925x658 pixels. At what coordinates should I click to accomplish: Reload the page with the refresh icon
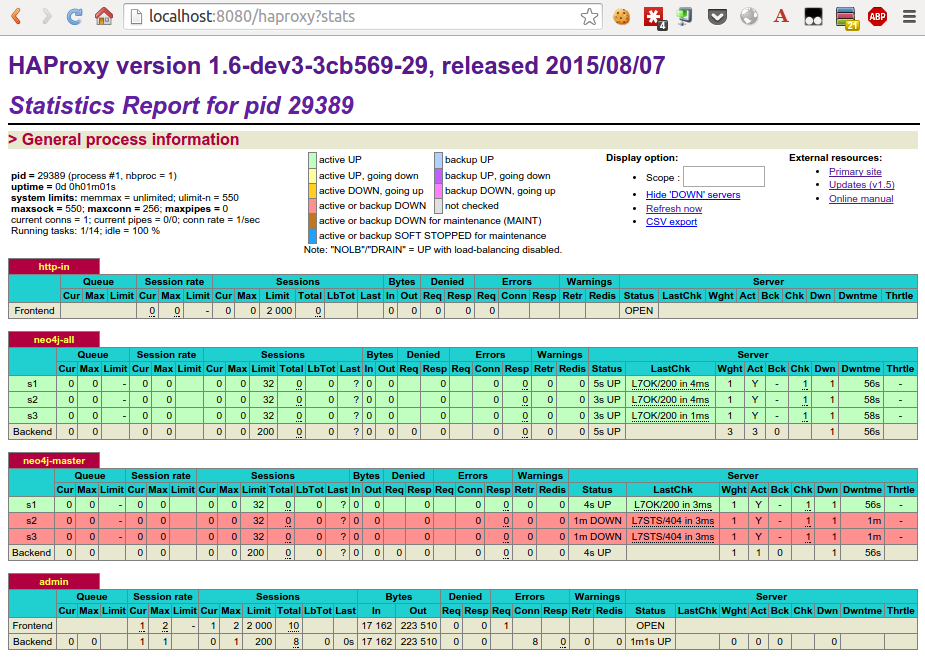[74, 17]
